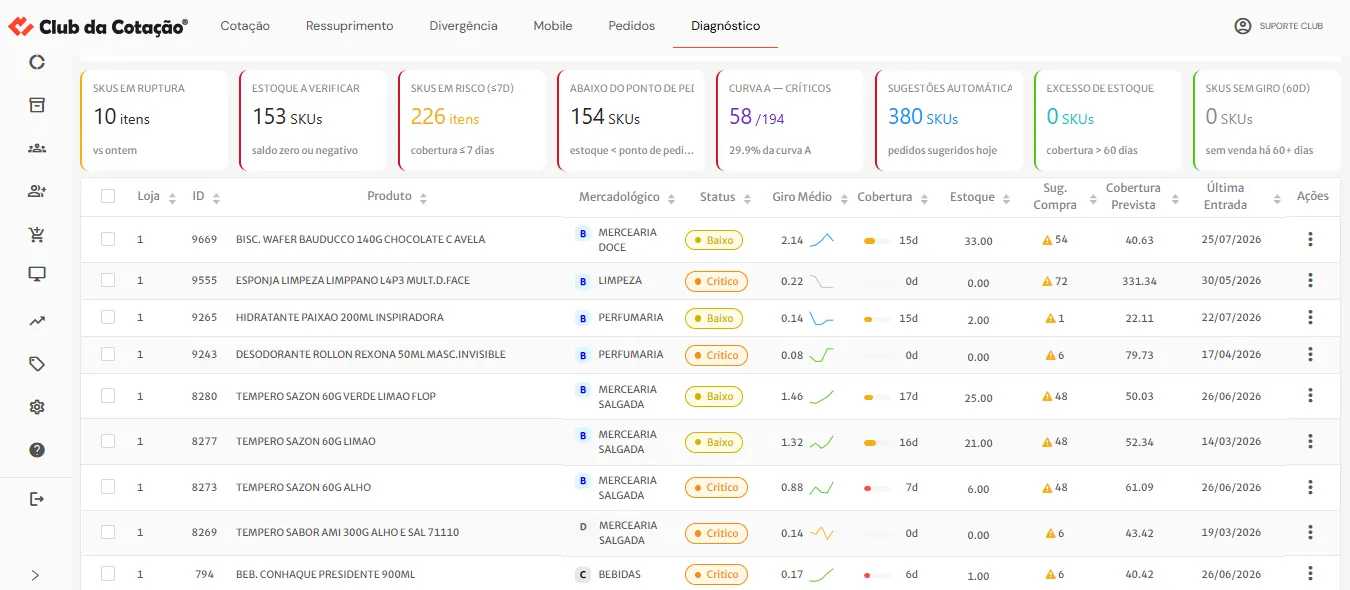Image resolution: width=1350 pixels, height=590 pixels.
Task: Open the SKUs em Risco card
Action: (x=472, y=120)
